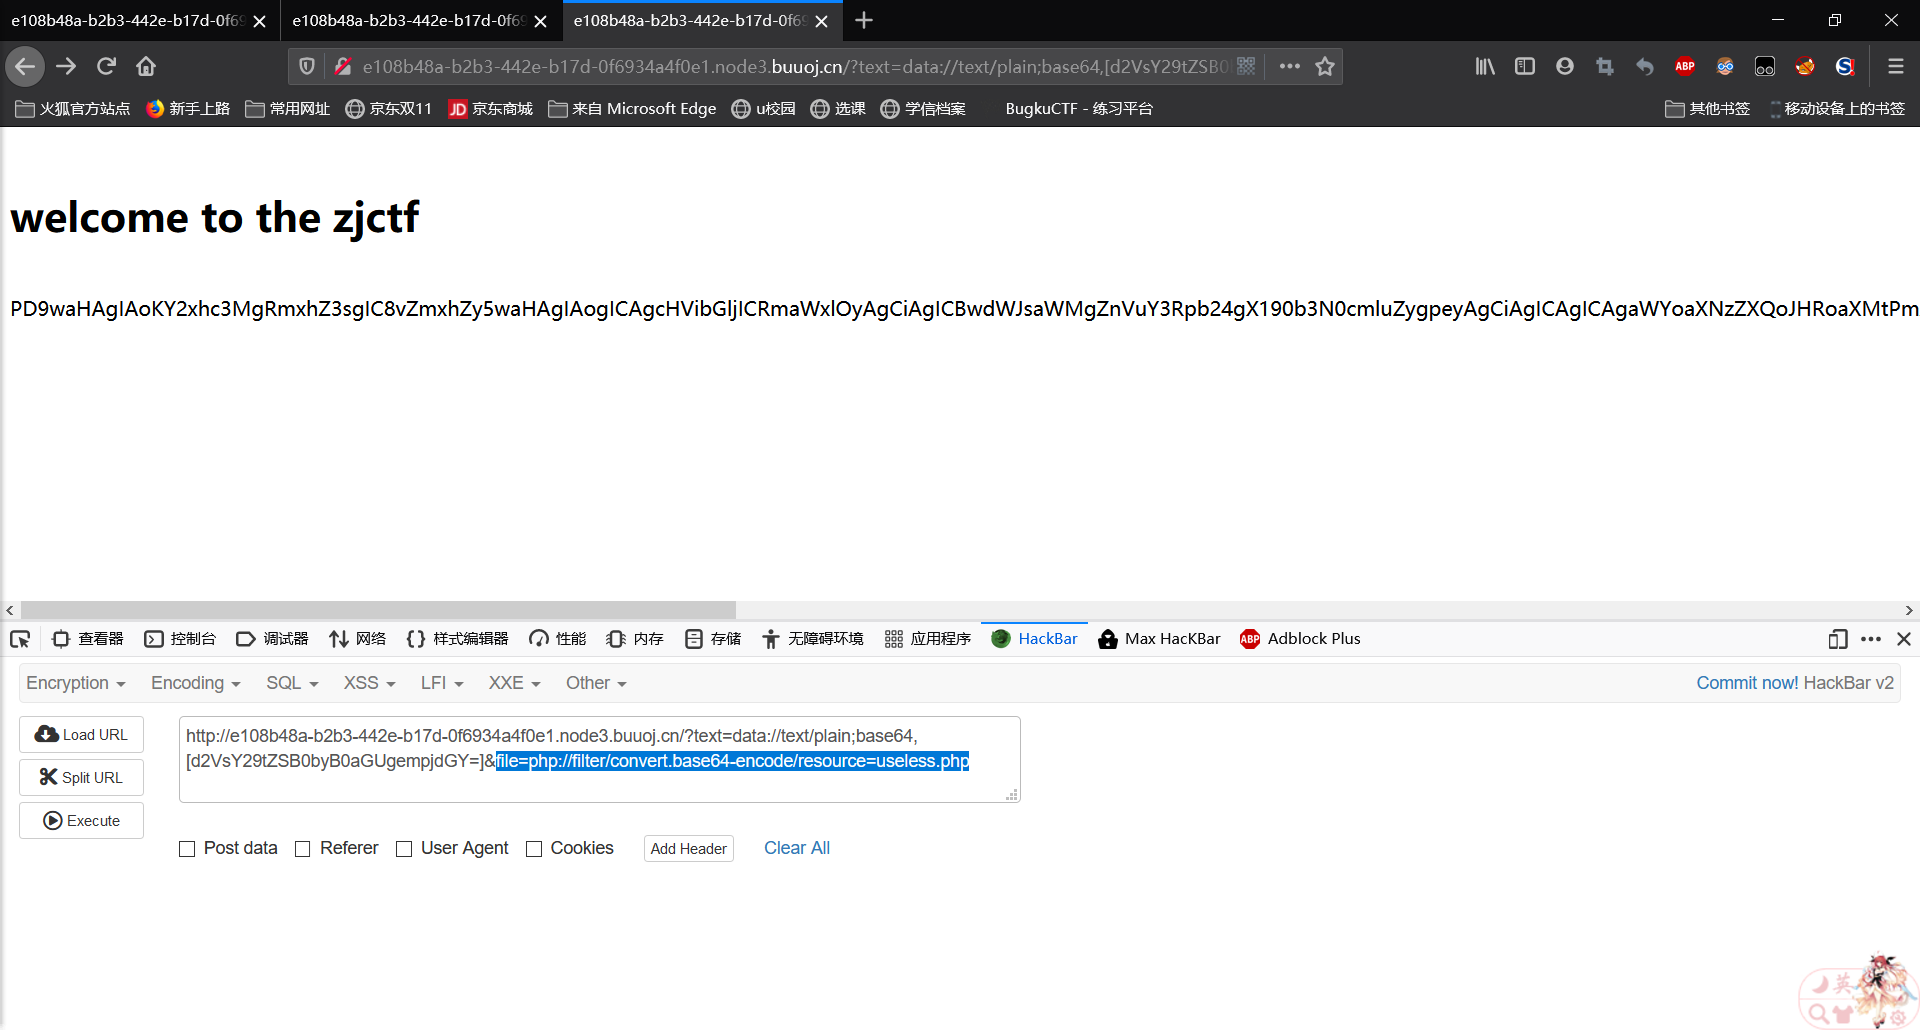Go back to the previous page
Screen dimensions: 1920x1030
(25, 66)
